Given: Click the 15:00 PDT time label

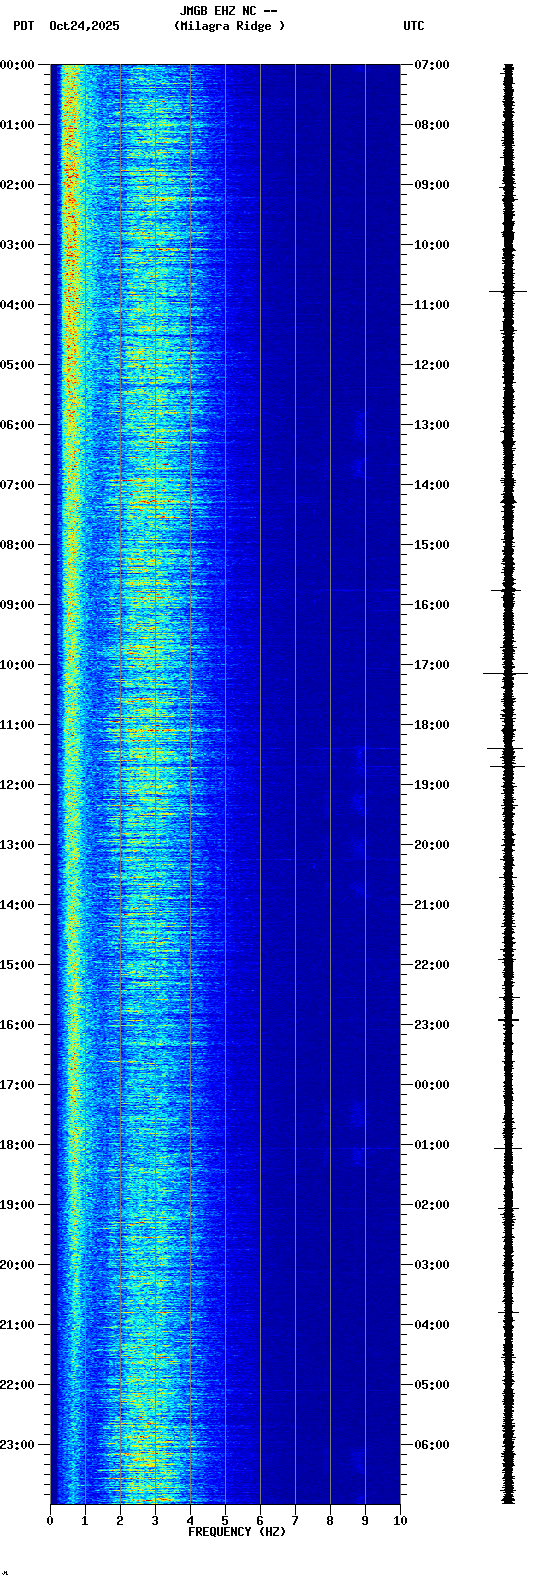Looking at the screenshot, I should tap(17, 965).
